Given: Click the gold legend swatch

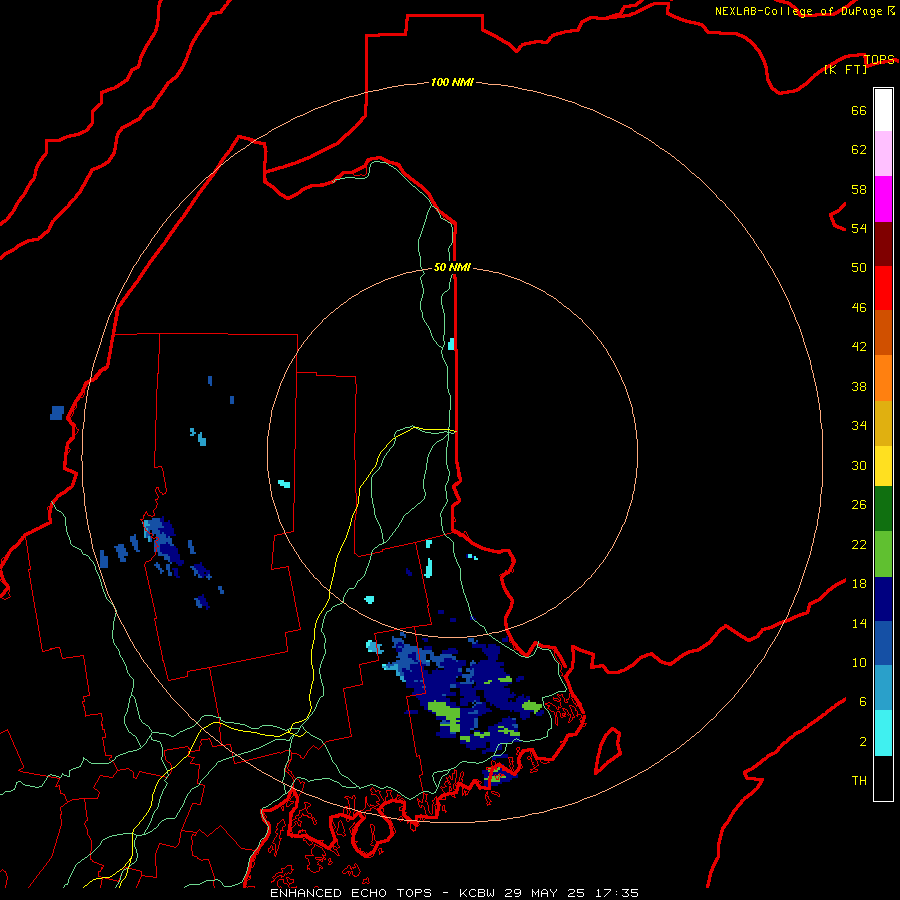Looking at the screenshot, I should click(883, 423).
